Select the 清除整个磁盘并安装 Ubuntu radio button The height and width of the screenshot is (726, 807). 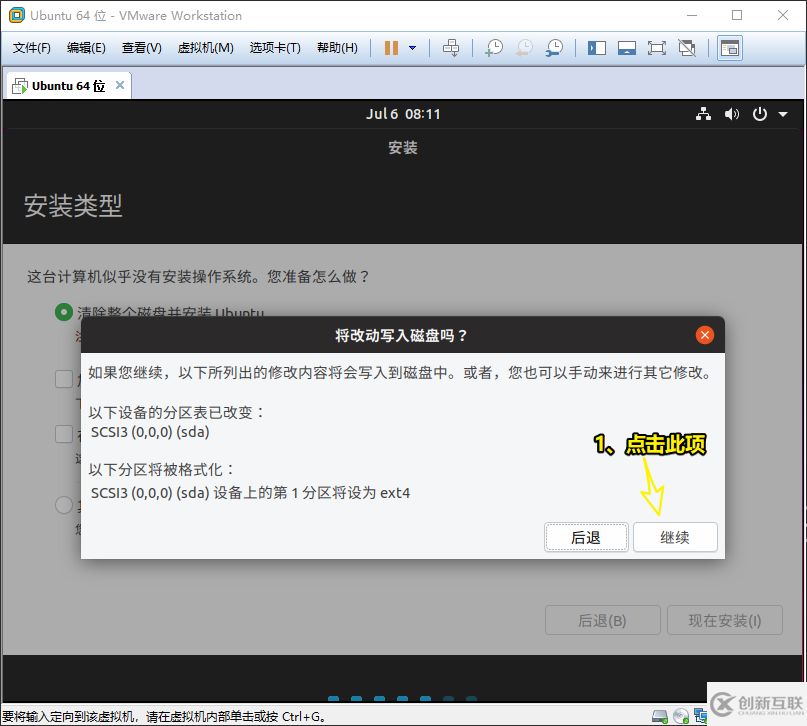point(64,312)
